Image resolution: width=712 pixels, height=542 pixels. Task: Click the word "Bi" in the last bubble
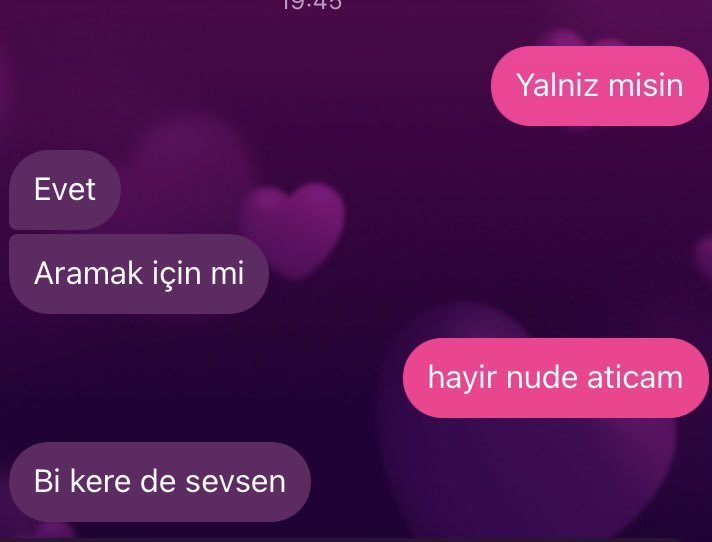[x=47, y=481]
